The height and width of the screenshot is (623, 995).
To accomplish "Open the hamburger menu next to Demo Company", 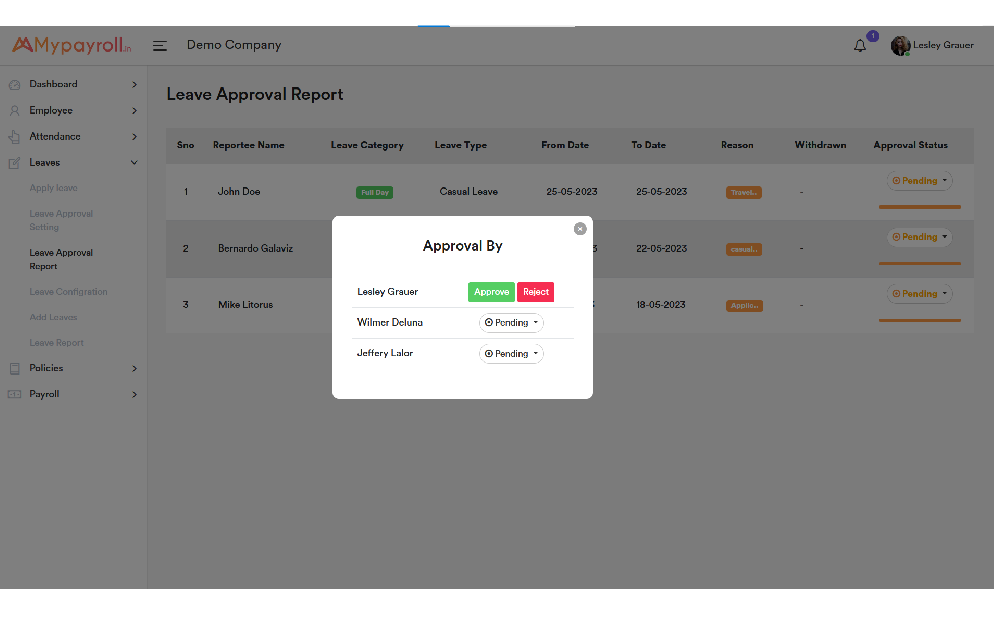I will tap(160, 45).
